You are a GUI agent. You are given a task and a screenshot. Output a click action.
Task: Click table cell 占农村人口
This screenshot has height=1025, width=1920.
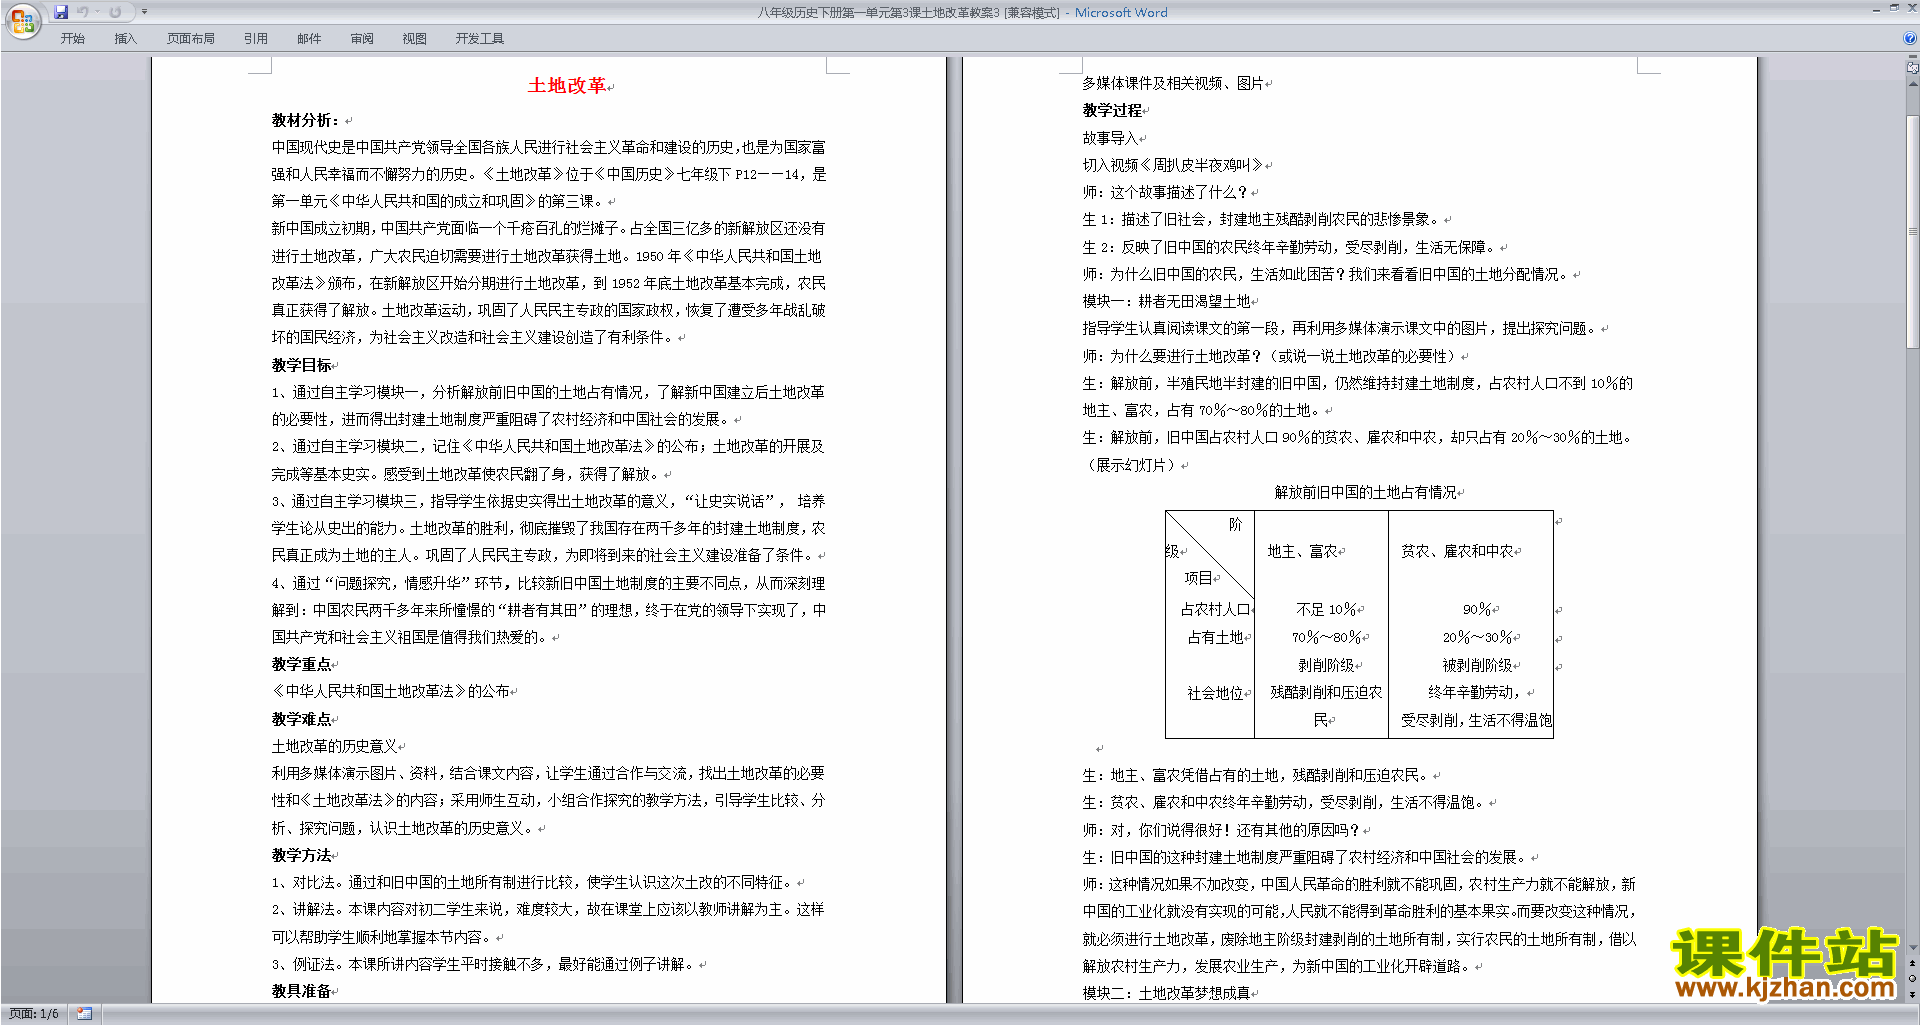point(1215,609)
